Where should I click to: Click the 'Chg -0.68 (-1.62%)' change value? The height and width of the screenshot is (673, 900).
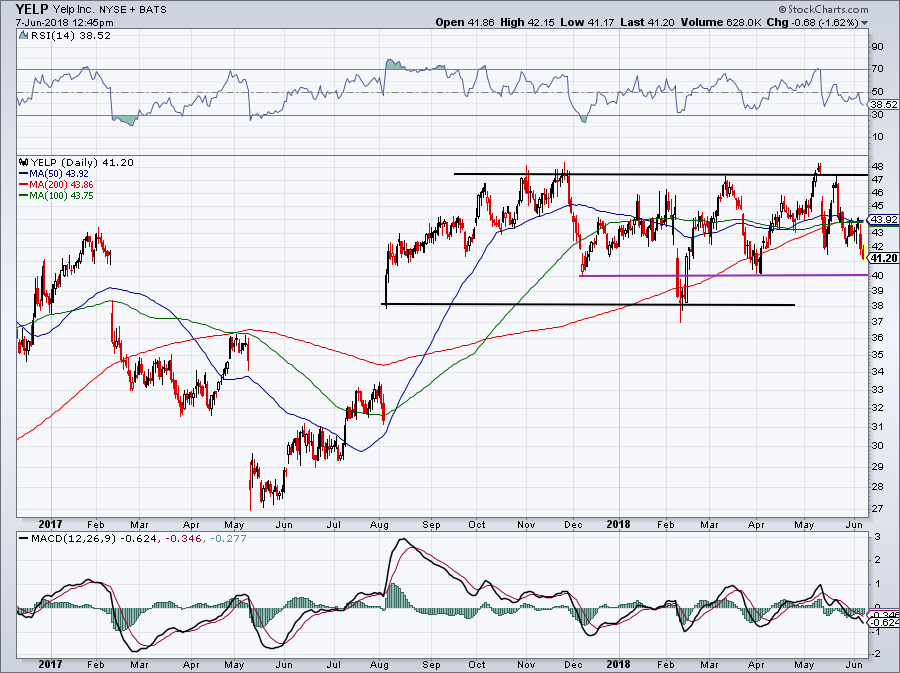pyautogui.click(x=813, y=22)
